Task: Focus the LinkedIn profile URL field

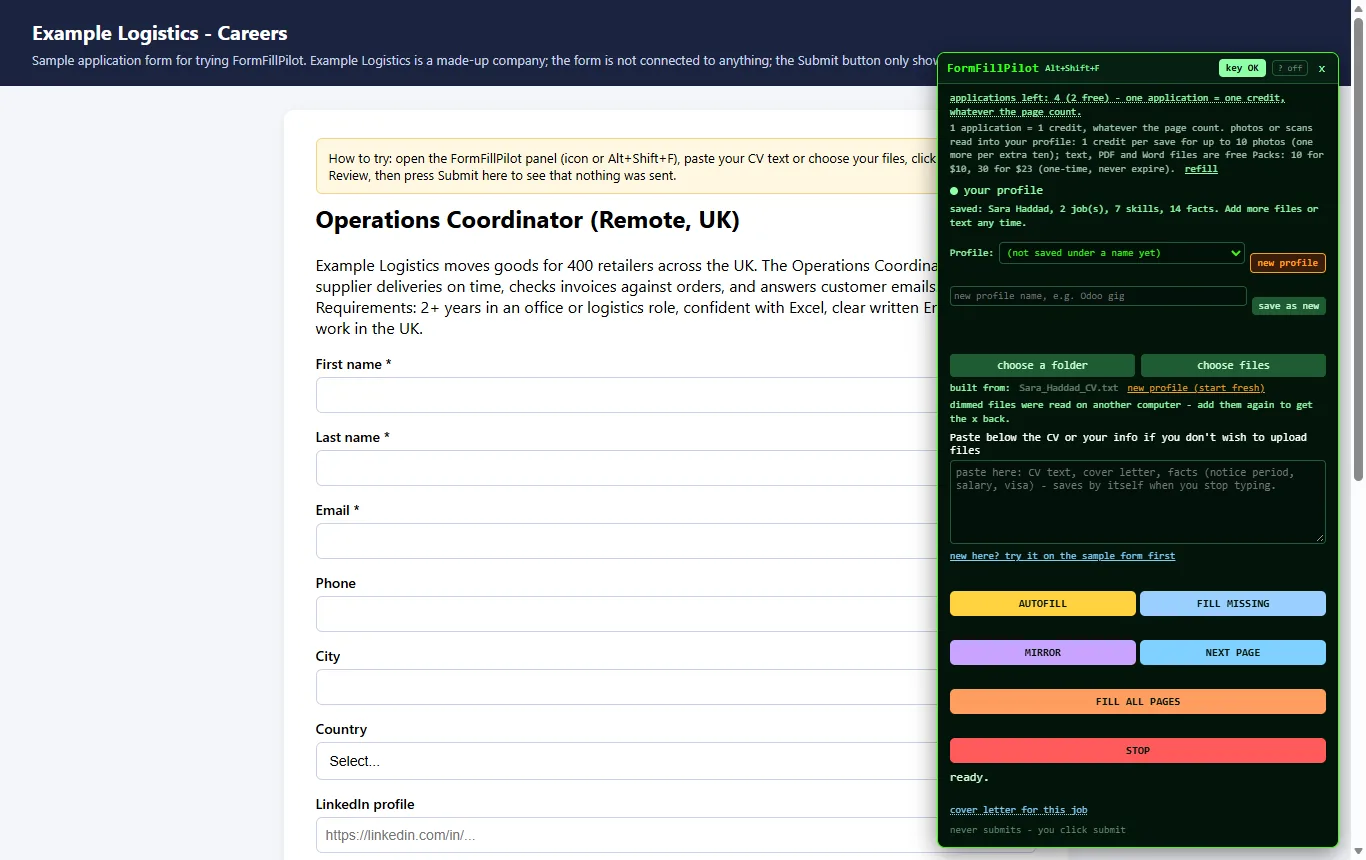Action: click(x=627, y=835)
